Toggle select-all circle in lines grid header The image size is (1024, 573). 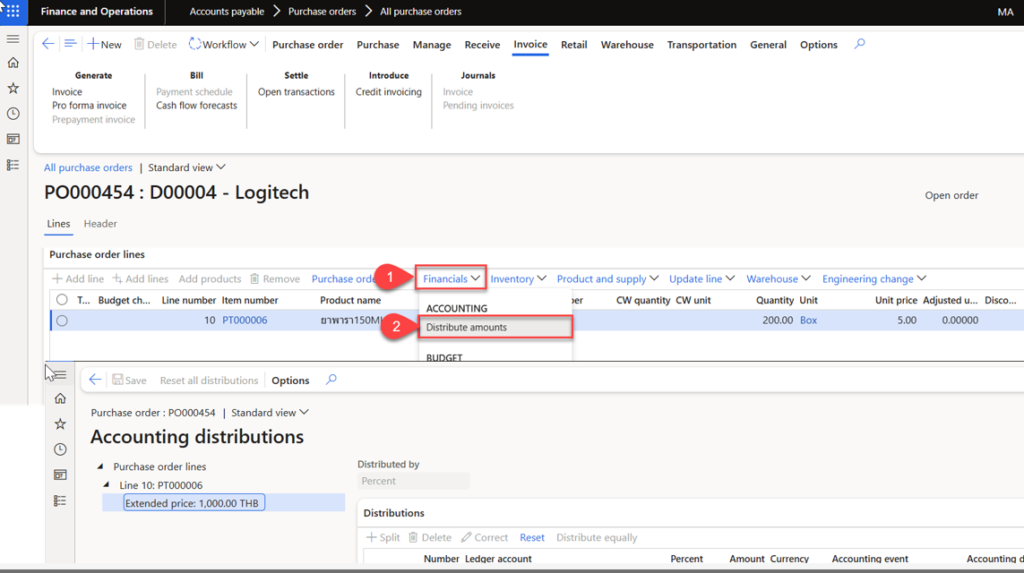[62, 300]
